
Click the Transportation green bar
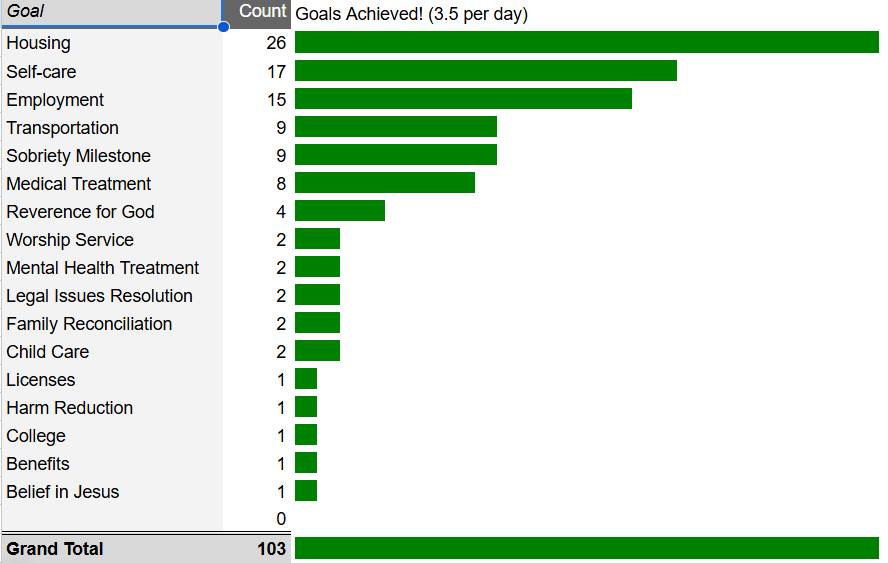click(396, 126)
